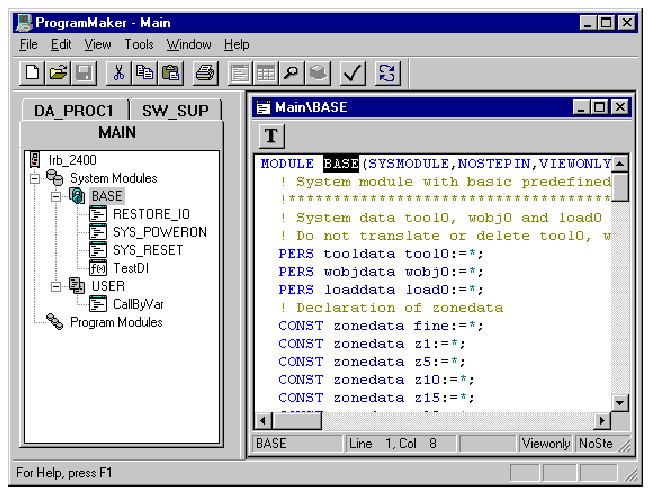Collapse the BASE module tree node

(55, 197)
